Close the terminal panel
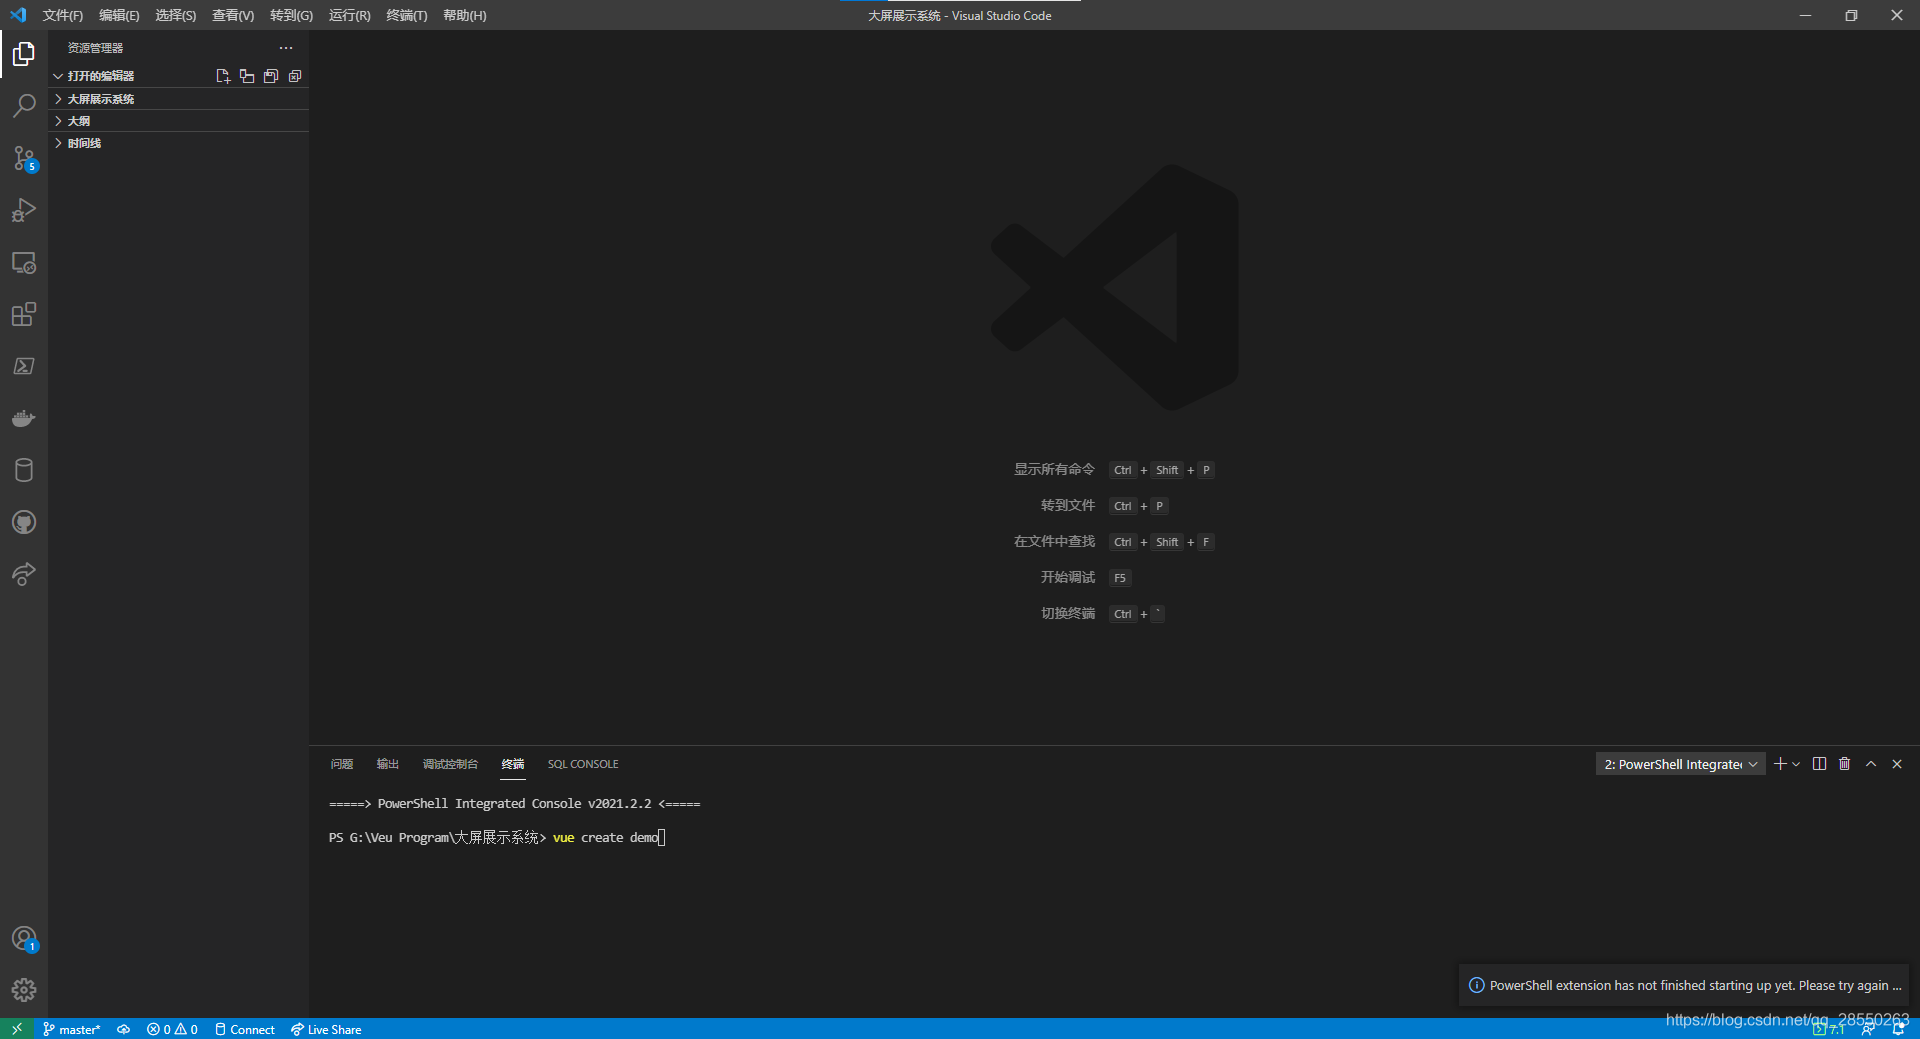This screenshot has height=1039, width=1920. pos(1897,764)
